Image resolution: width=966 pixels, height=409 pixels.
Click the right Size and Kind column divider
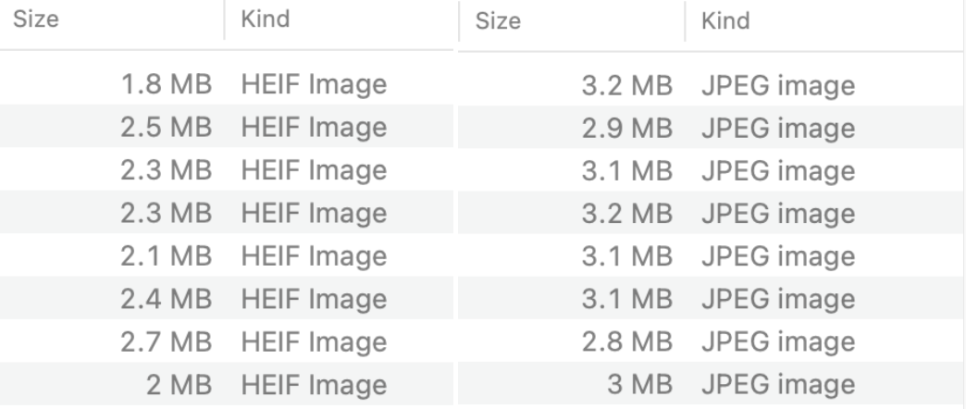[685, 22]
